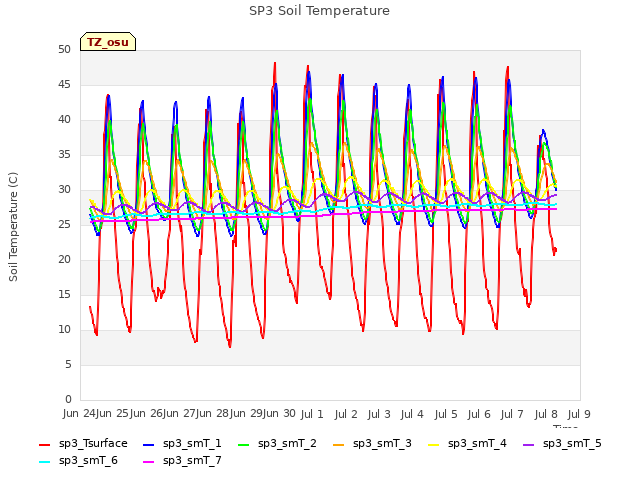This screenshot has width=640, height=480.
Task: Click the Jul 9 x-axis tick label
Action: pyautogui.click(x=579, y=414)
